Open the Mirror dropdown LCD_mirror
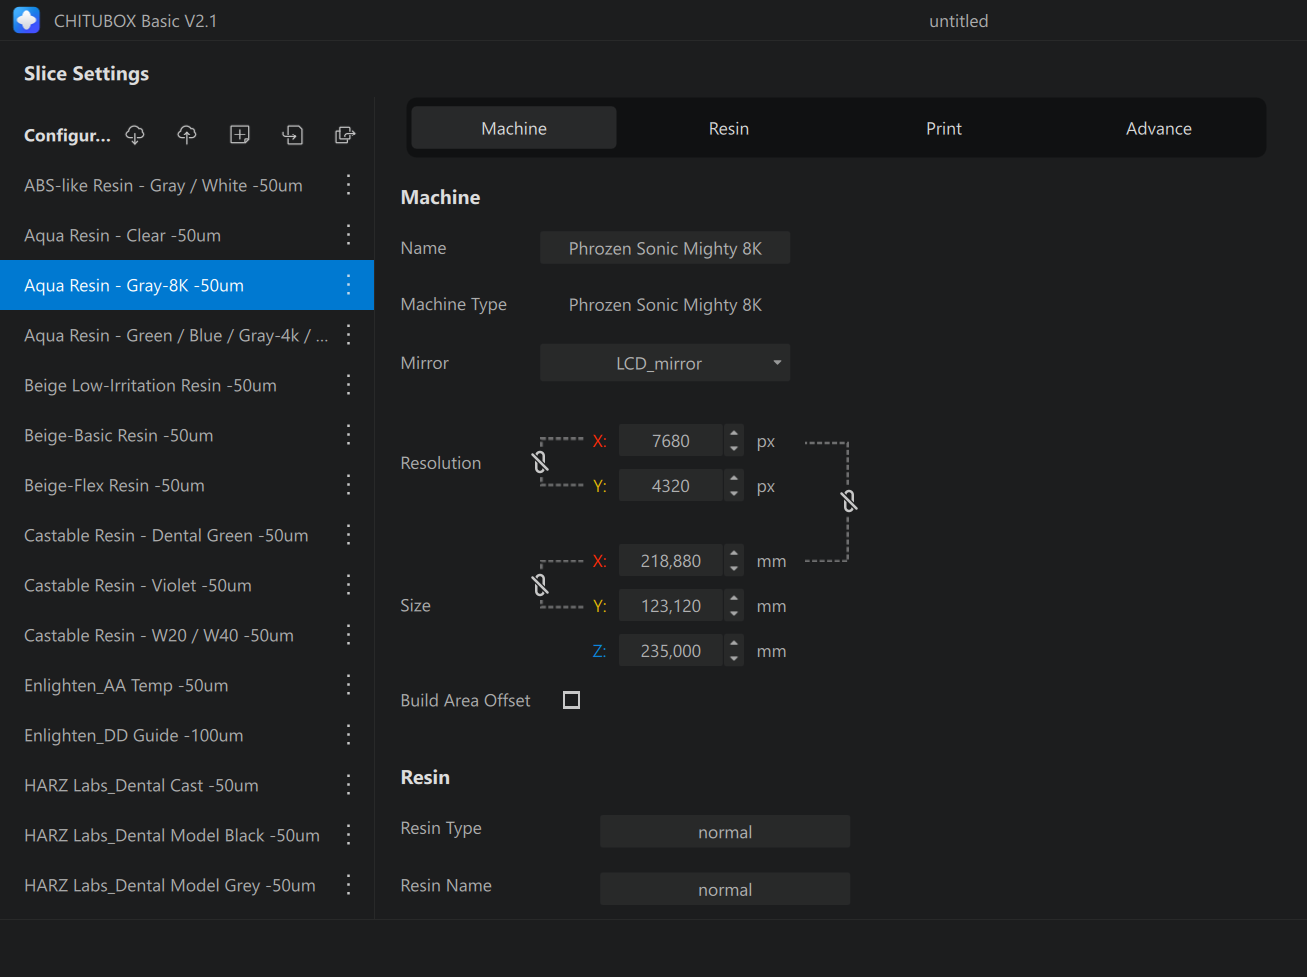This screenshot has height=977, width=1307. [x=665, y=363]
